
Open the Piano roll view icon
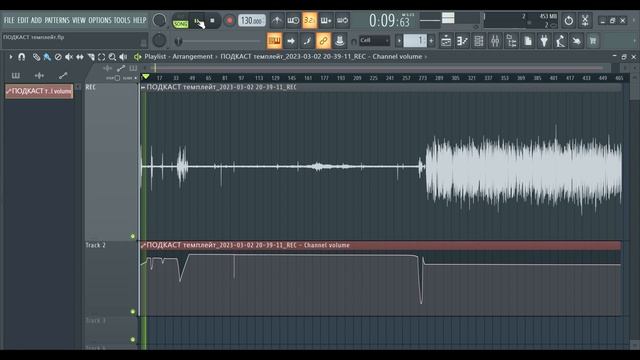point(462,41)
